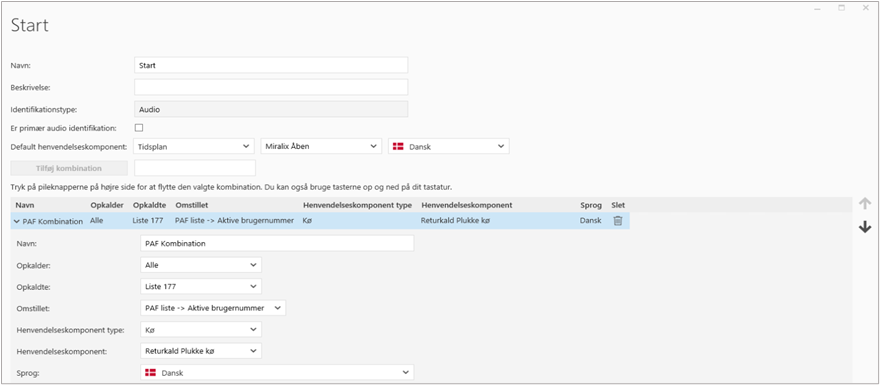The image size is (880, 385).
Task: Move selected combination up with arrow
Action: [x=865, y=204]
